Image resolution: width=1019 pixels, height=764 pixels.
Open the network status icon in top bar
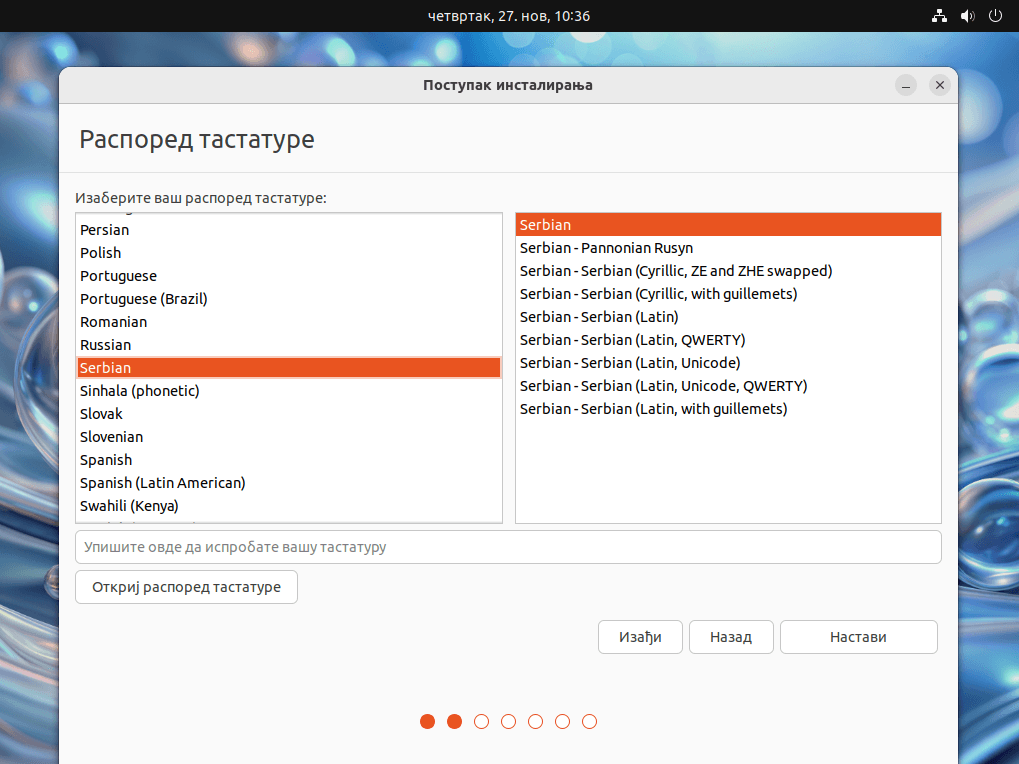[x=939, y=16]
